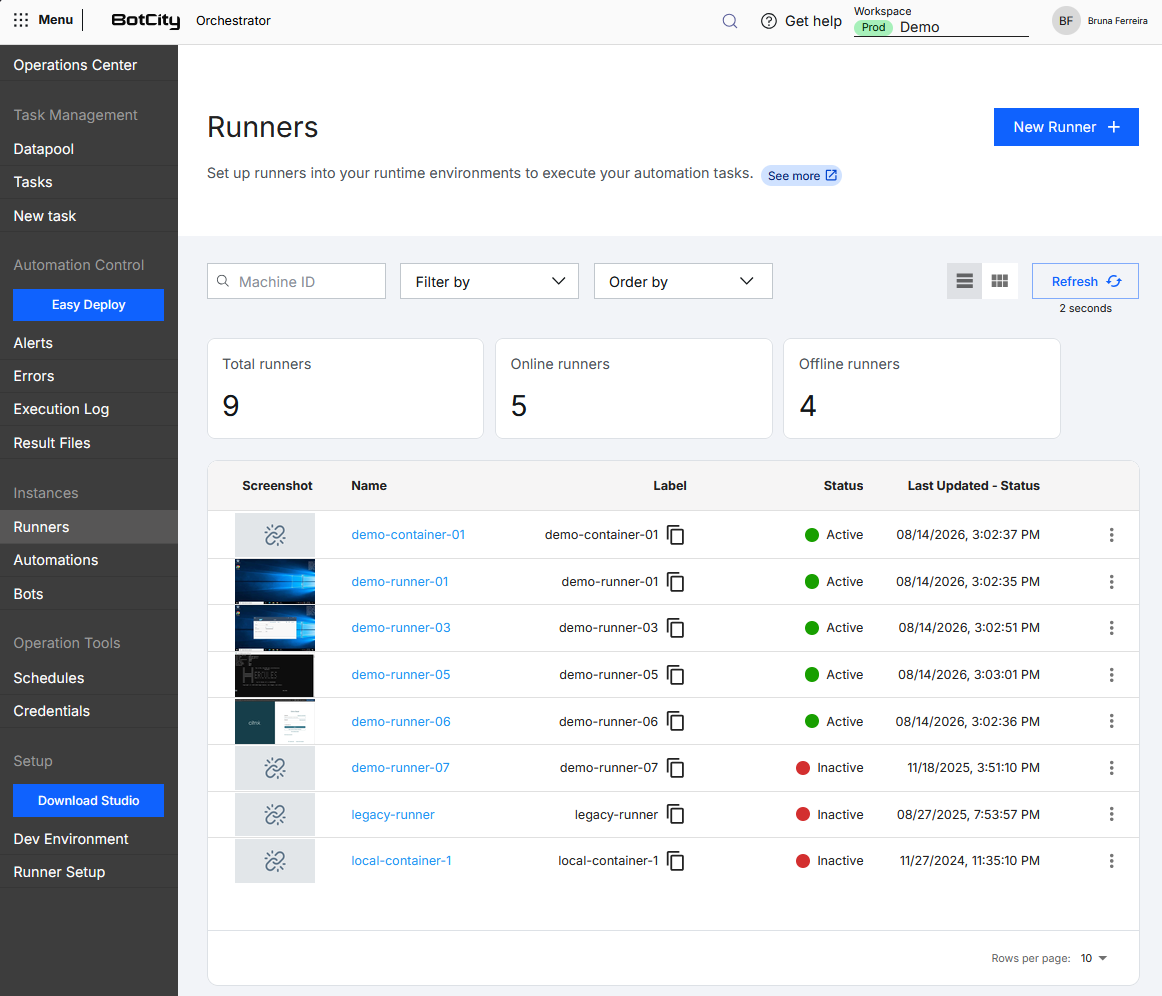
Task: Change Rows per page dropdown value
Action: click(1093, 958)
